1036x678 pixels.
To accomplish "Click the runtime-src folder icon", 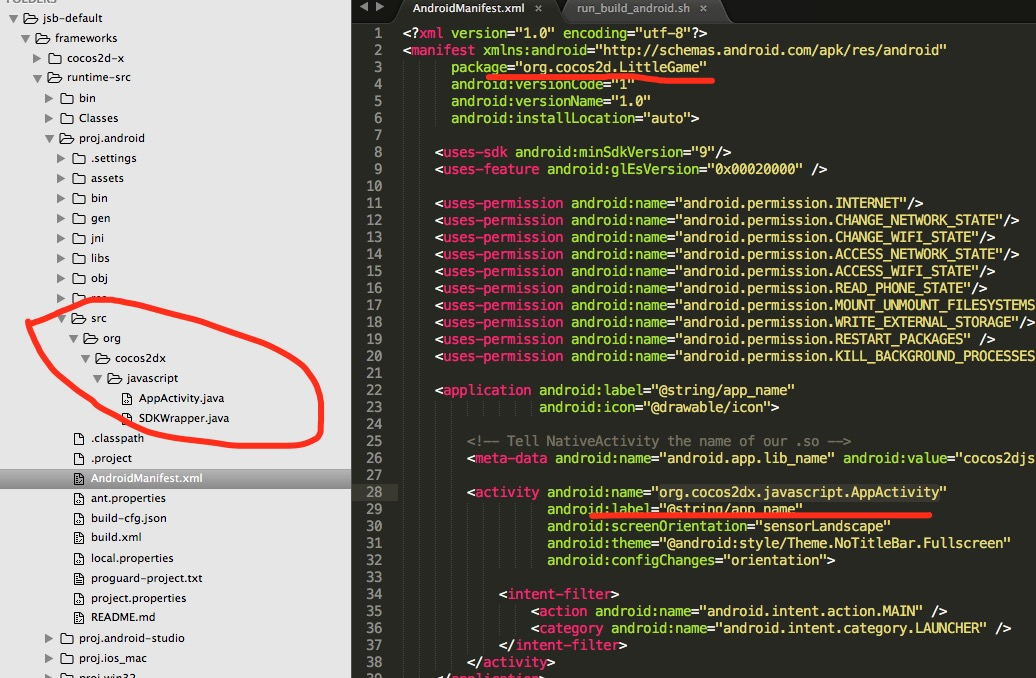I will coord(54,77).
